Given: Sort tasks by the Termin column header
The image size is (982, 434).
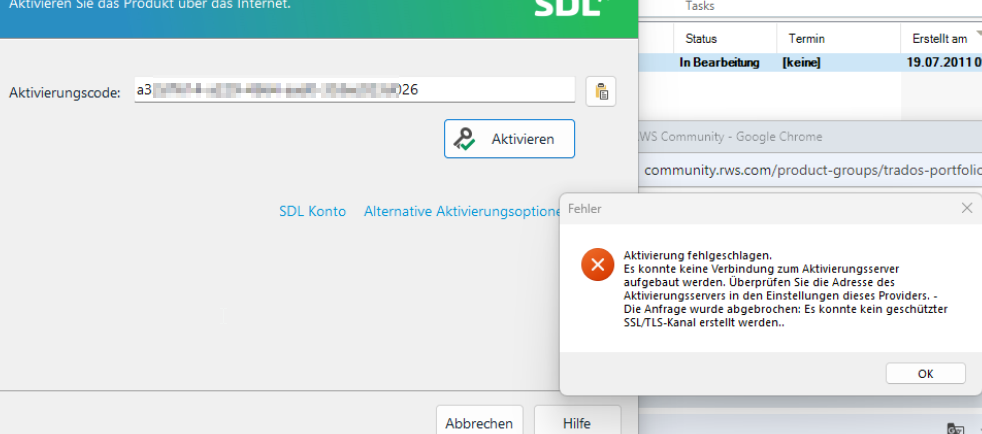Looking at the screenshot, I should click(839, 39).
